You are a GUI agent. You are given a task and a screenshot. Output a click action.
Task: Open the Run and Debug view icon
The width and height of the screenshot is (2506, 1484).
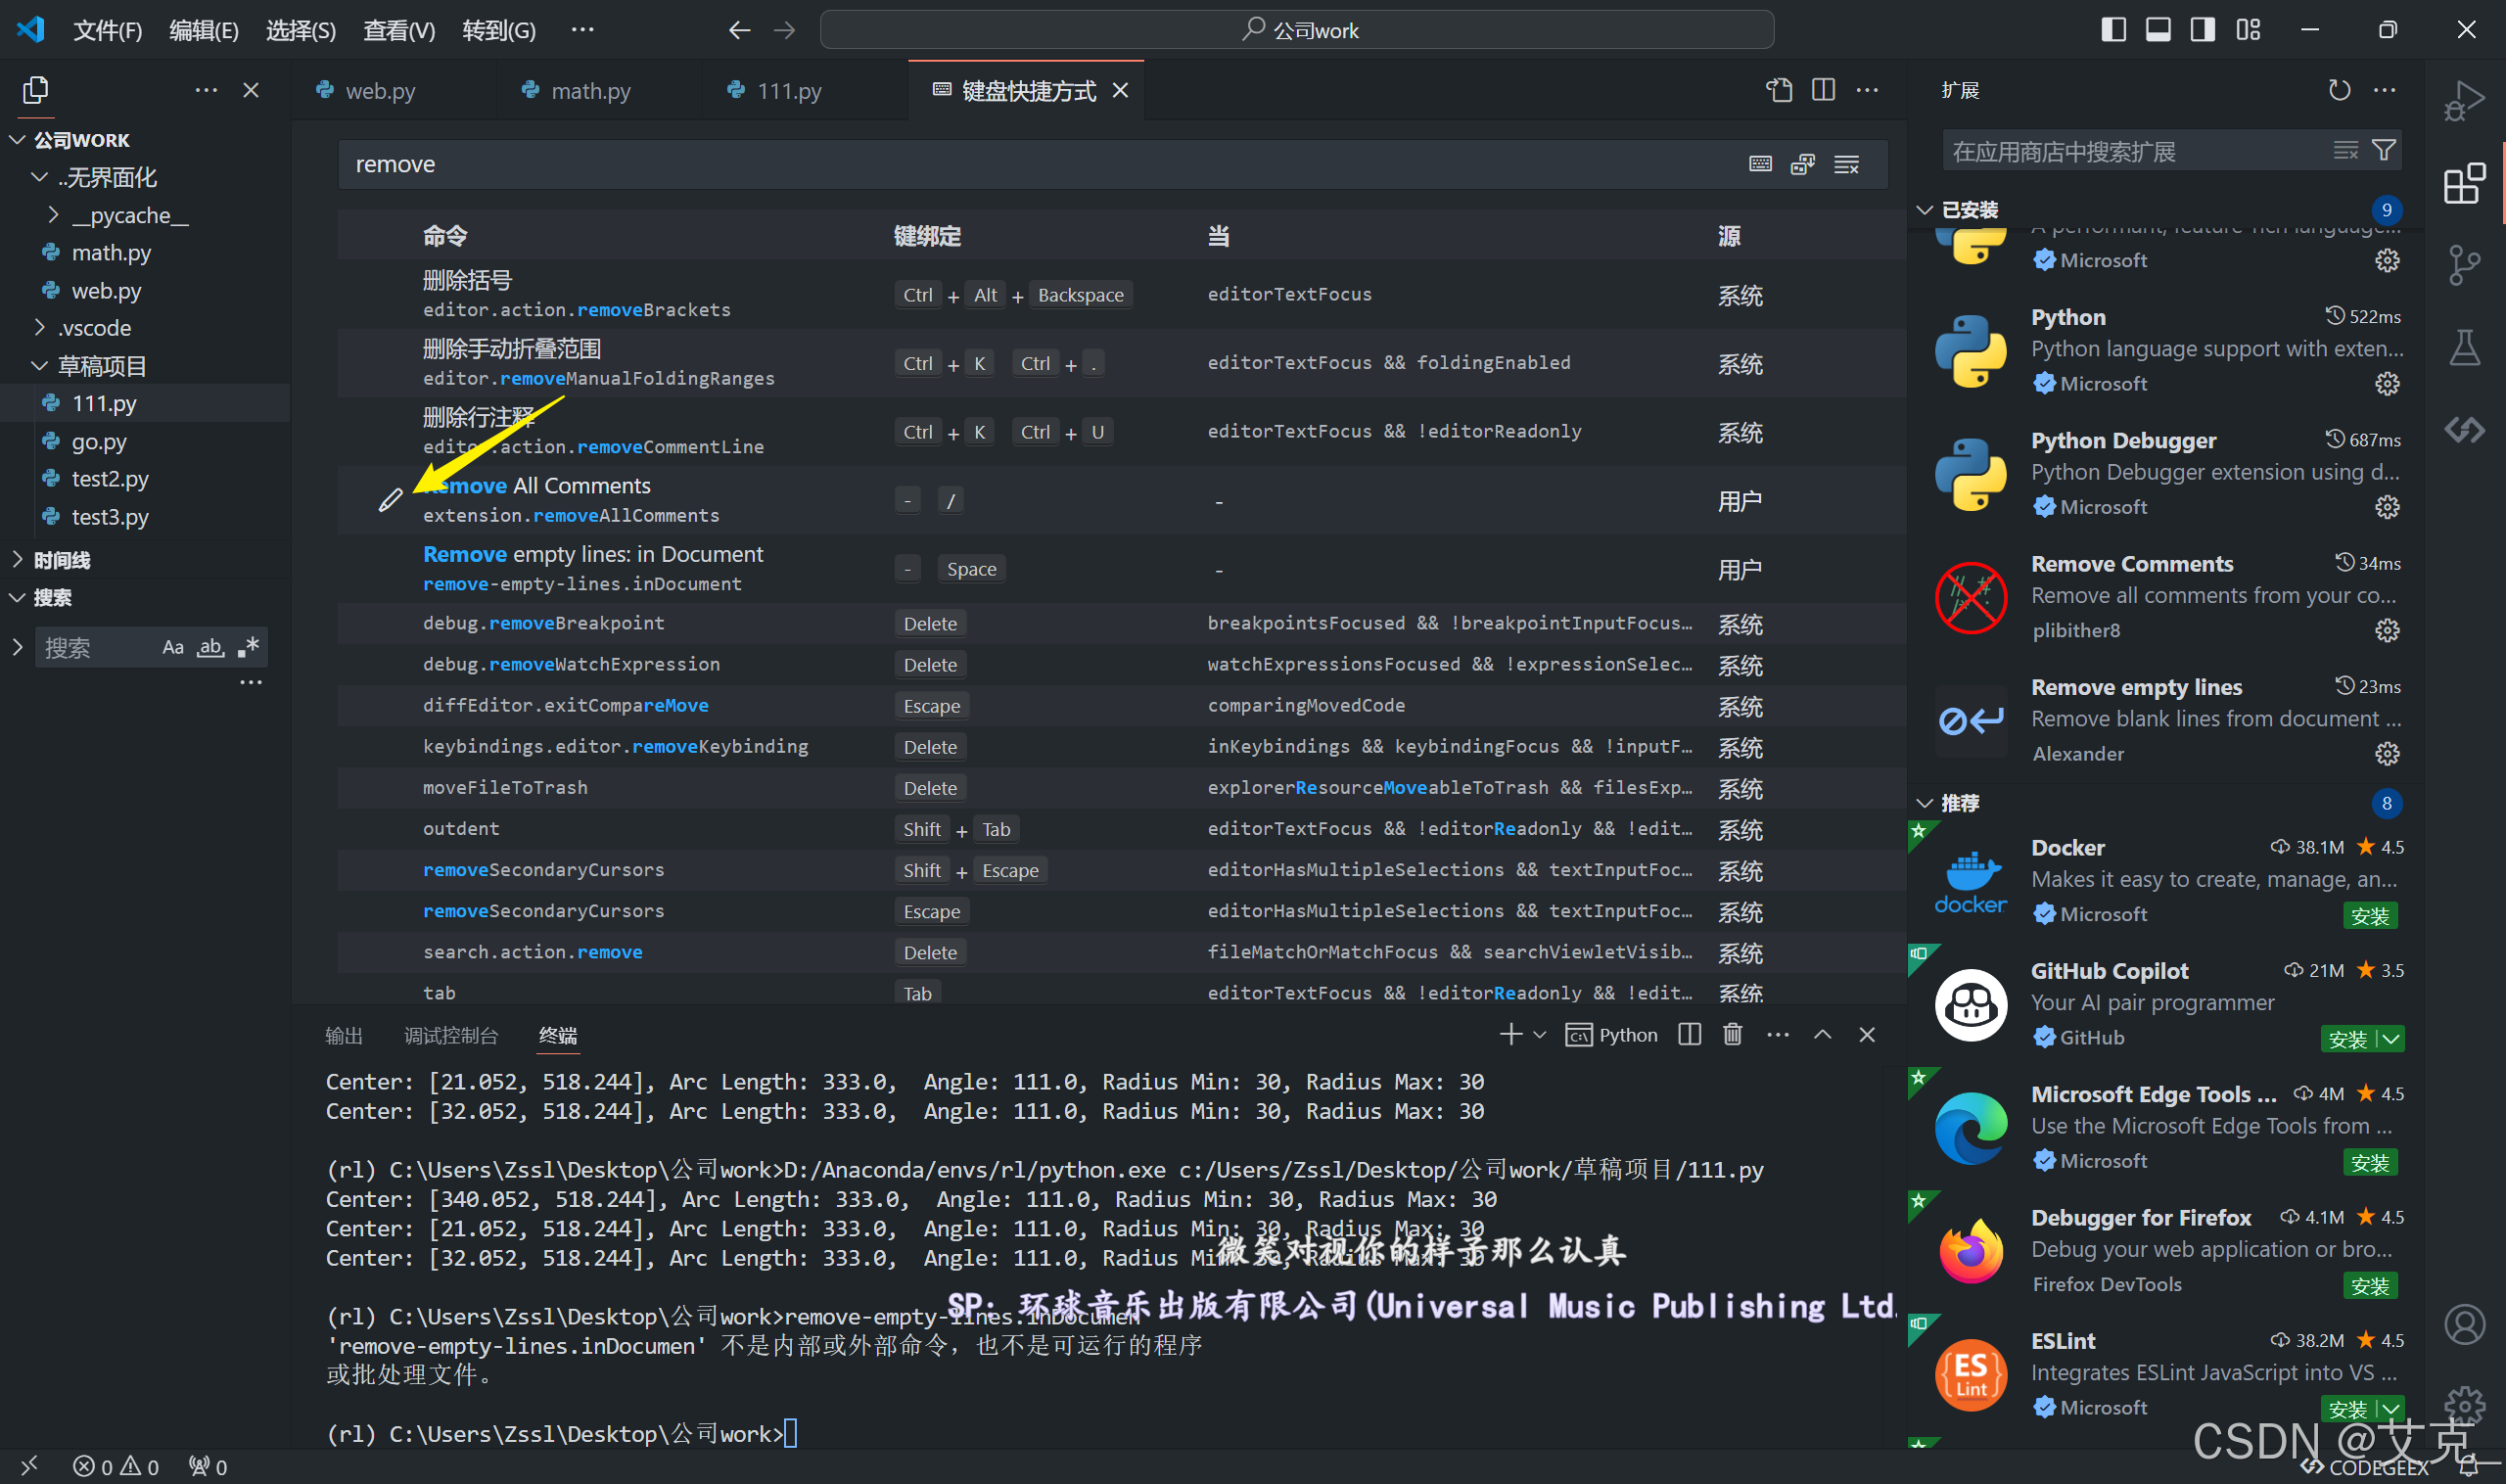2463,101
